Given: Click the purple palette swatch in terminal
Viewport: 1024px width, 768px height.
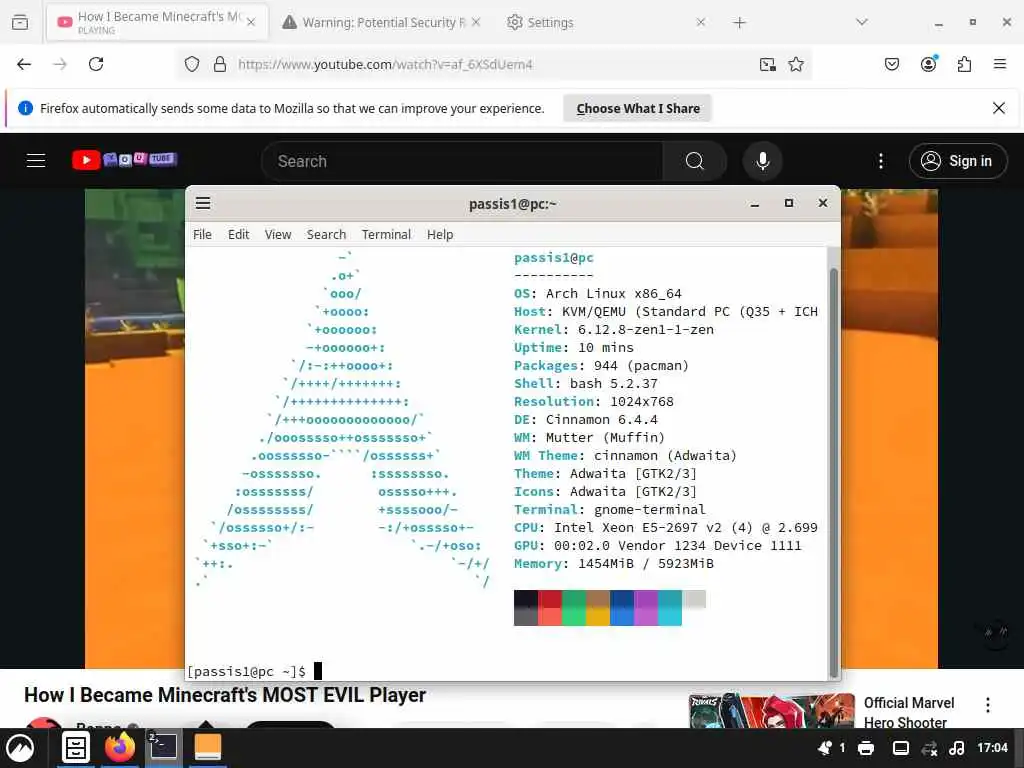Looking at the screenshot, I should 646,608.
